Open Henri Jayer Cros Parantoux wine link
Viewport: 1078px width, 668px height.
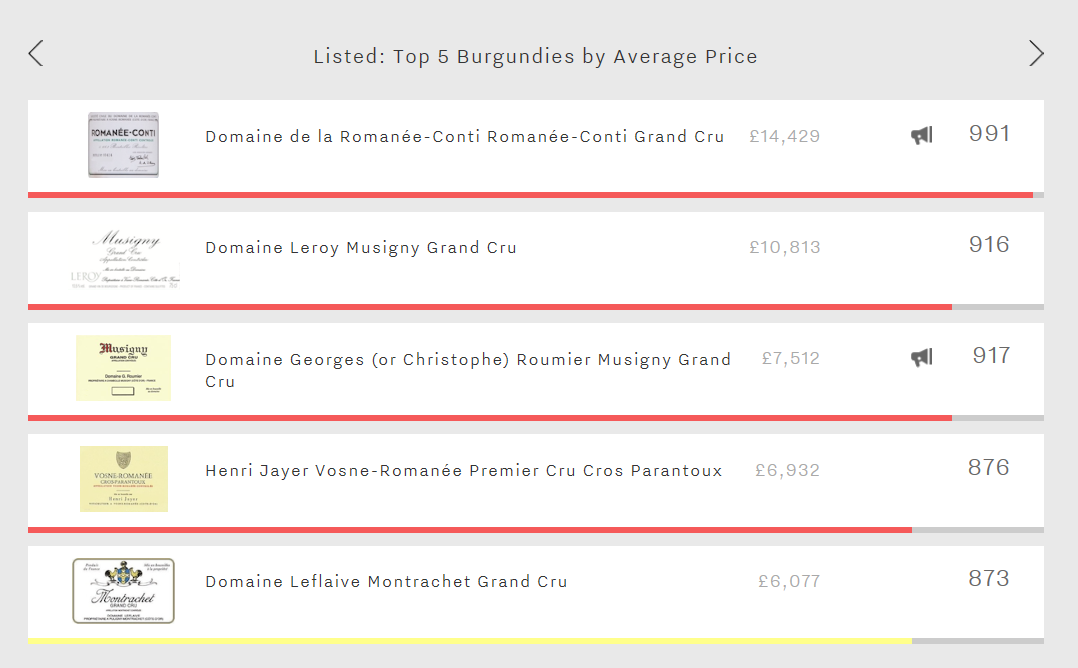(464, 471)
